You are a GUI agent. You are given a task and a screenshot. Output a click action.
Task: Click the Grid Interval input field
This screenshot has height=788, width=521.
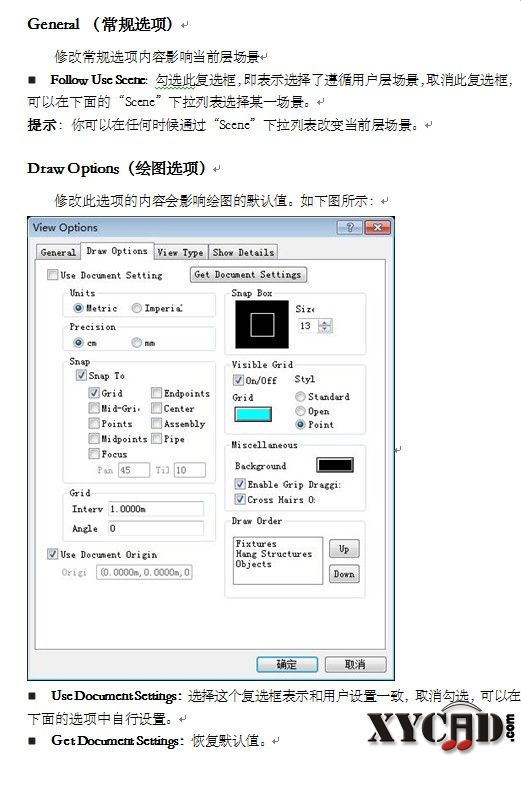(156, 509)
